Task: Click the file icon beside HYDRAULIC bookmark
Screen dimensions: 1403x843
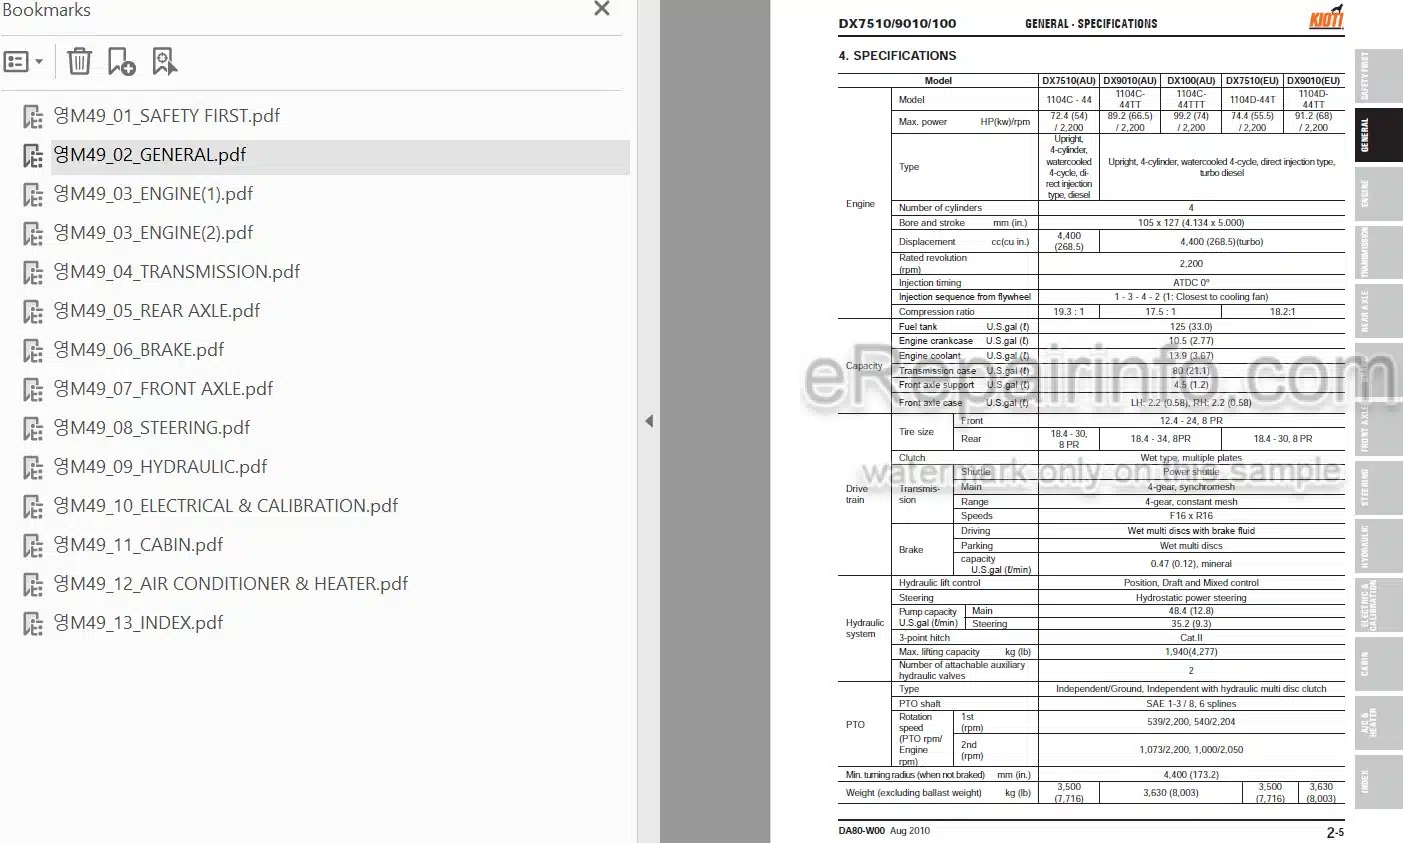Action: coord(33,468)
